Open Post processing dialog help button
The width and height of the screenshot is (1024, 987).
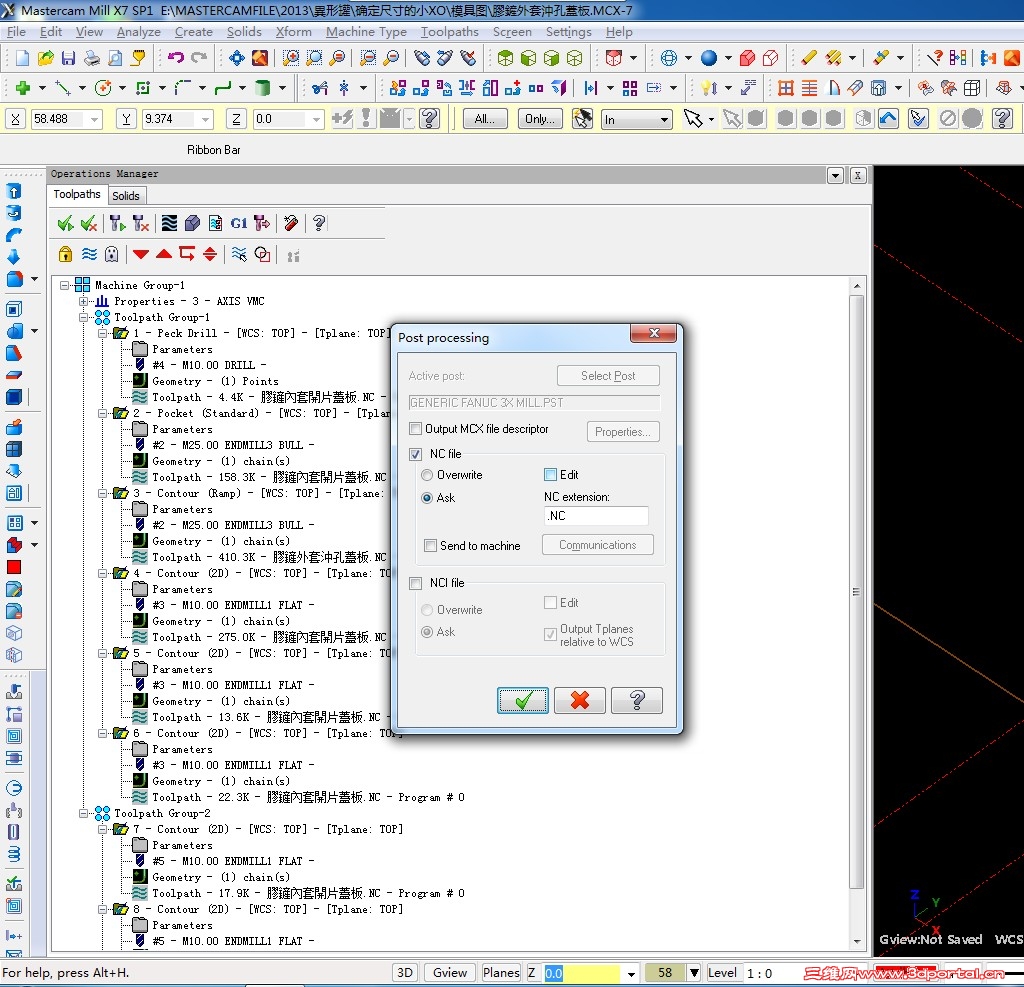coord(637,700)
